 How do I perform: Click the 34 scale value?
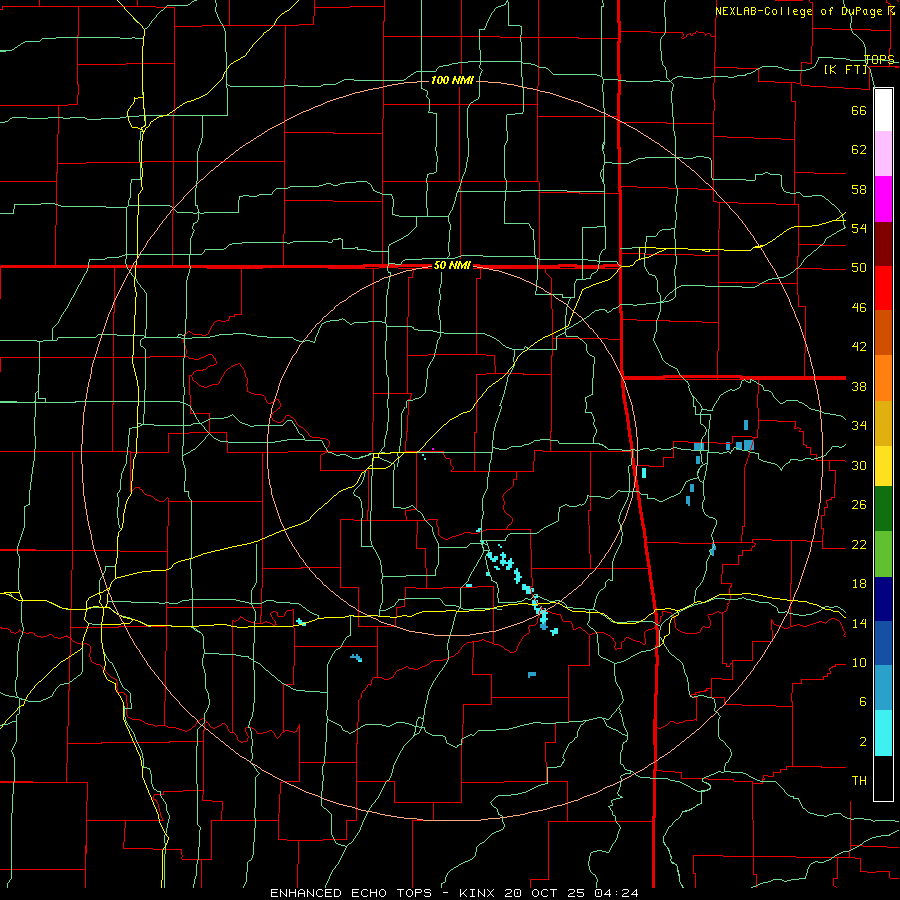point(859,426)
